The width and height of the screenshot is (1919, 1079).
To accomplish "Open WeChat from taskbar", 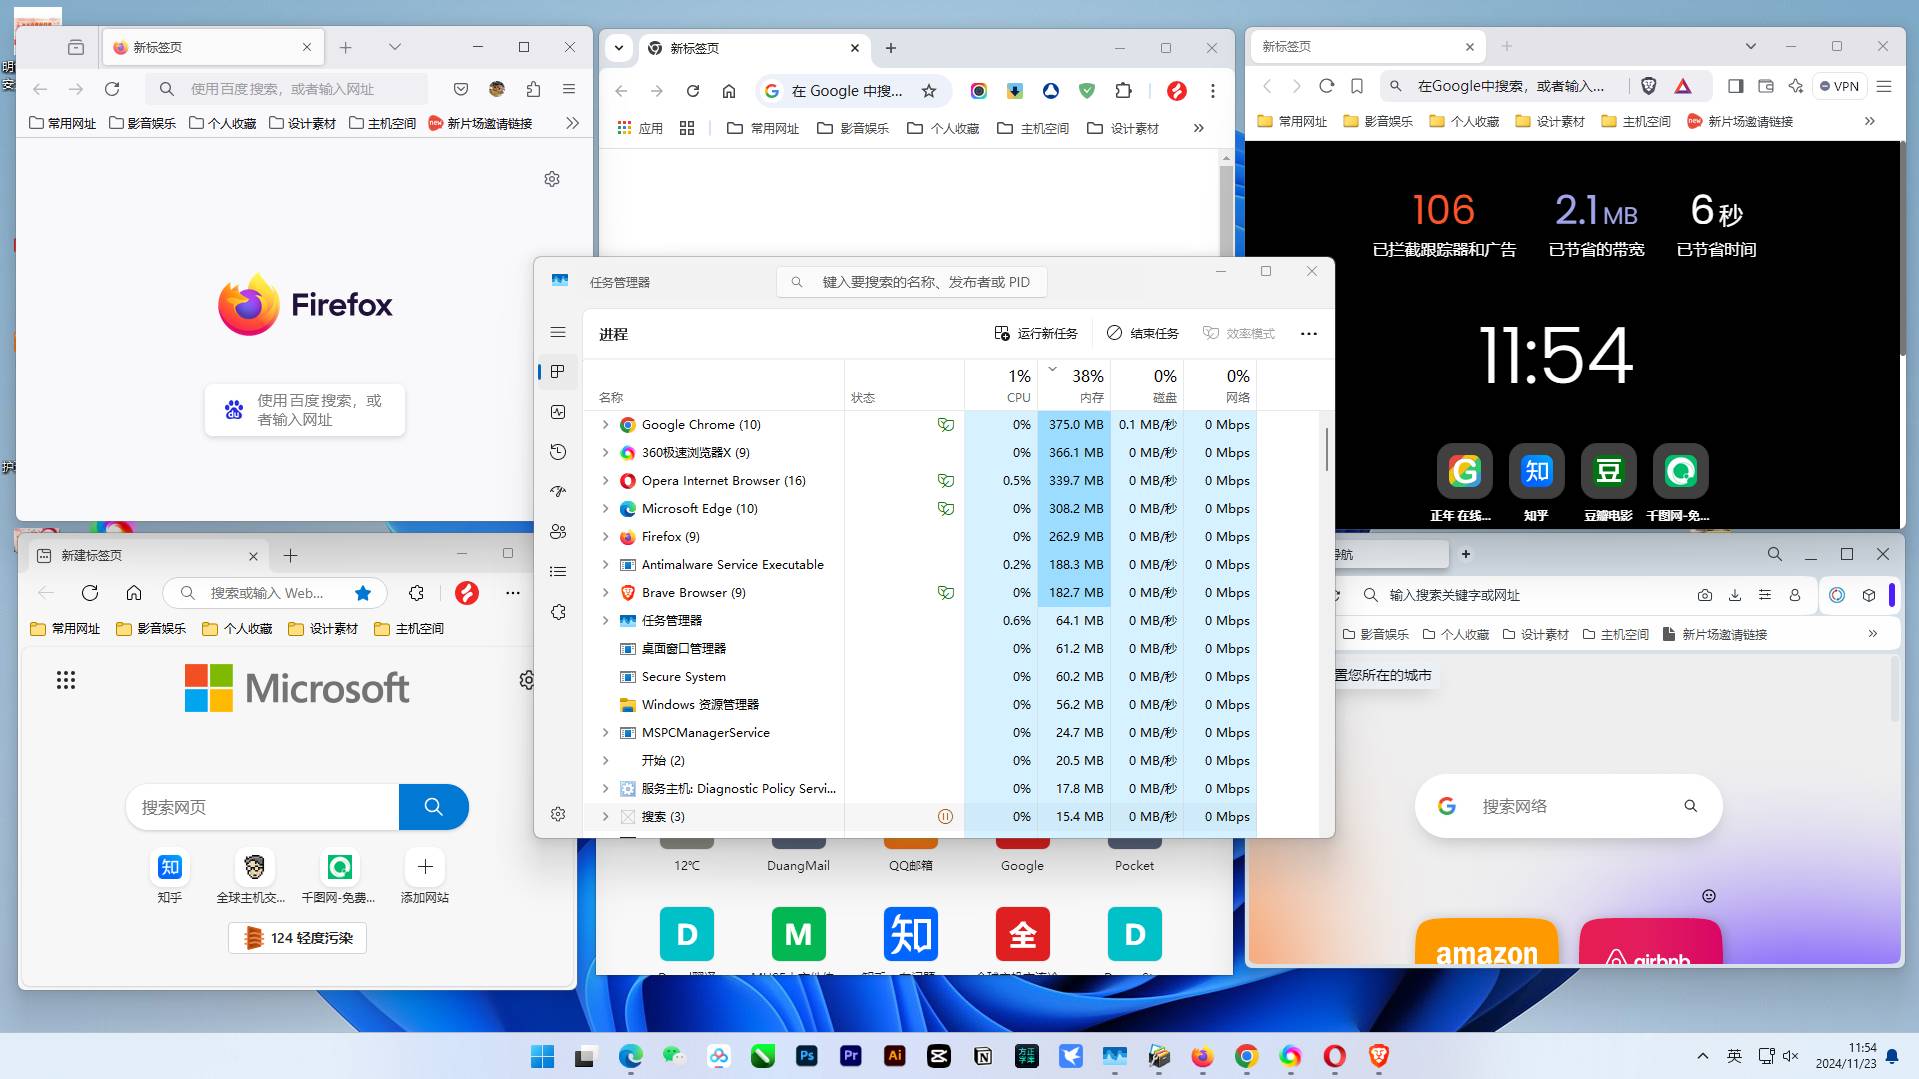I will coord(675,1056).
